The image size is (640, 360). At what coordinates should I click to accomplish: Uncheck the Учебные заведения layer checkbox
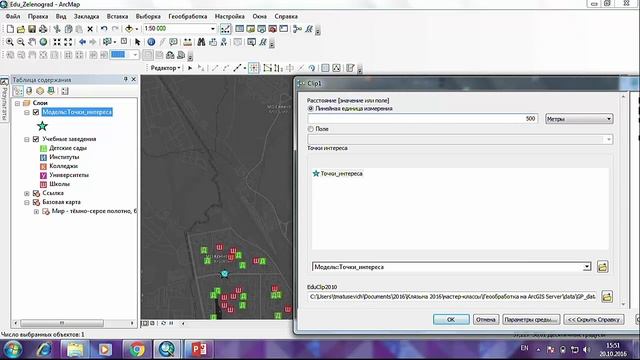pos(36,139)
